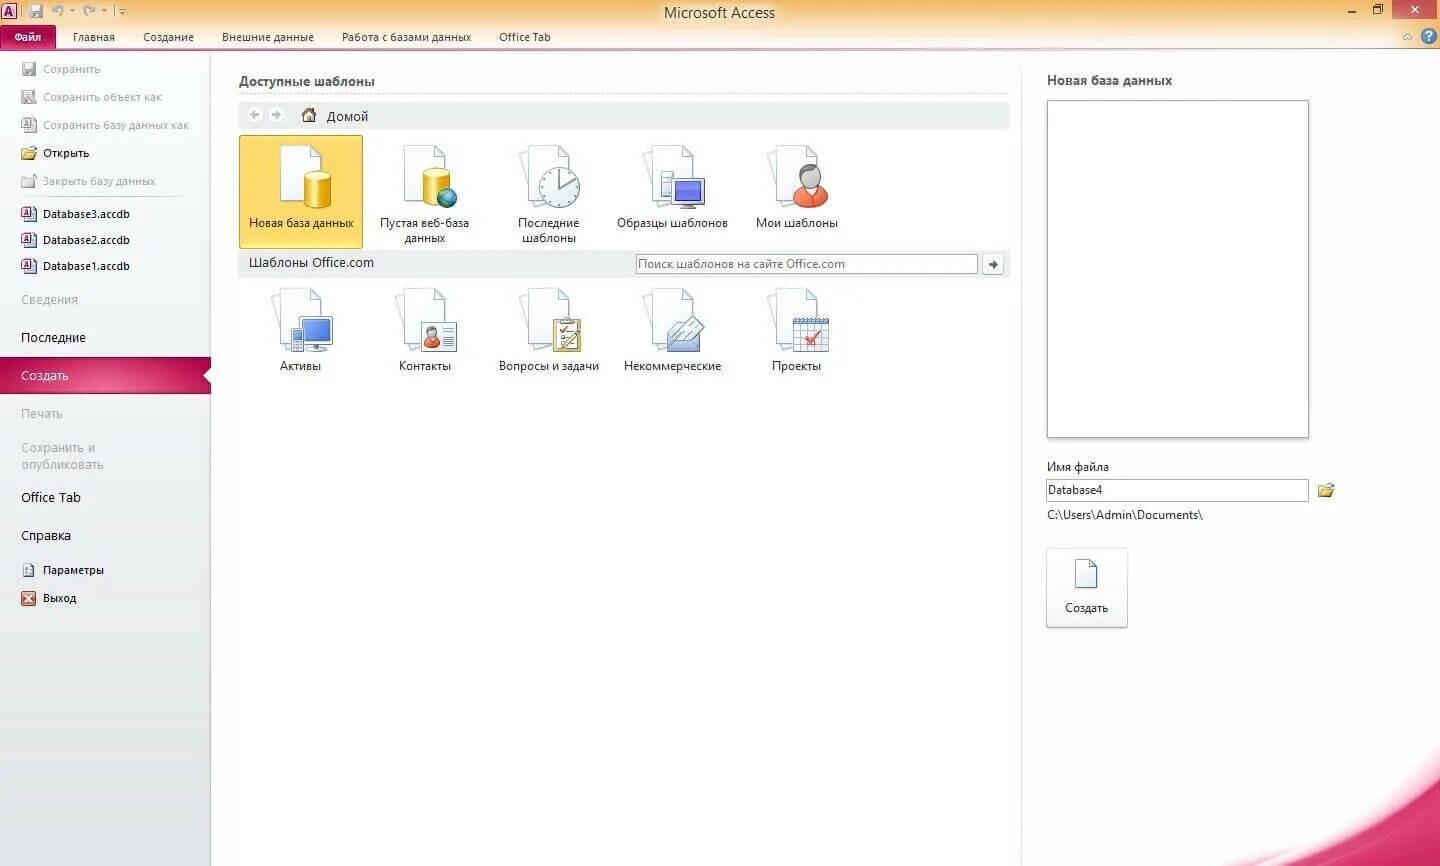Select the "Новая база данных" template
The width and height of the screenshot is (1440, 866).
click(x=300, y=190)
